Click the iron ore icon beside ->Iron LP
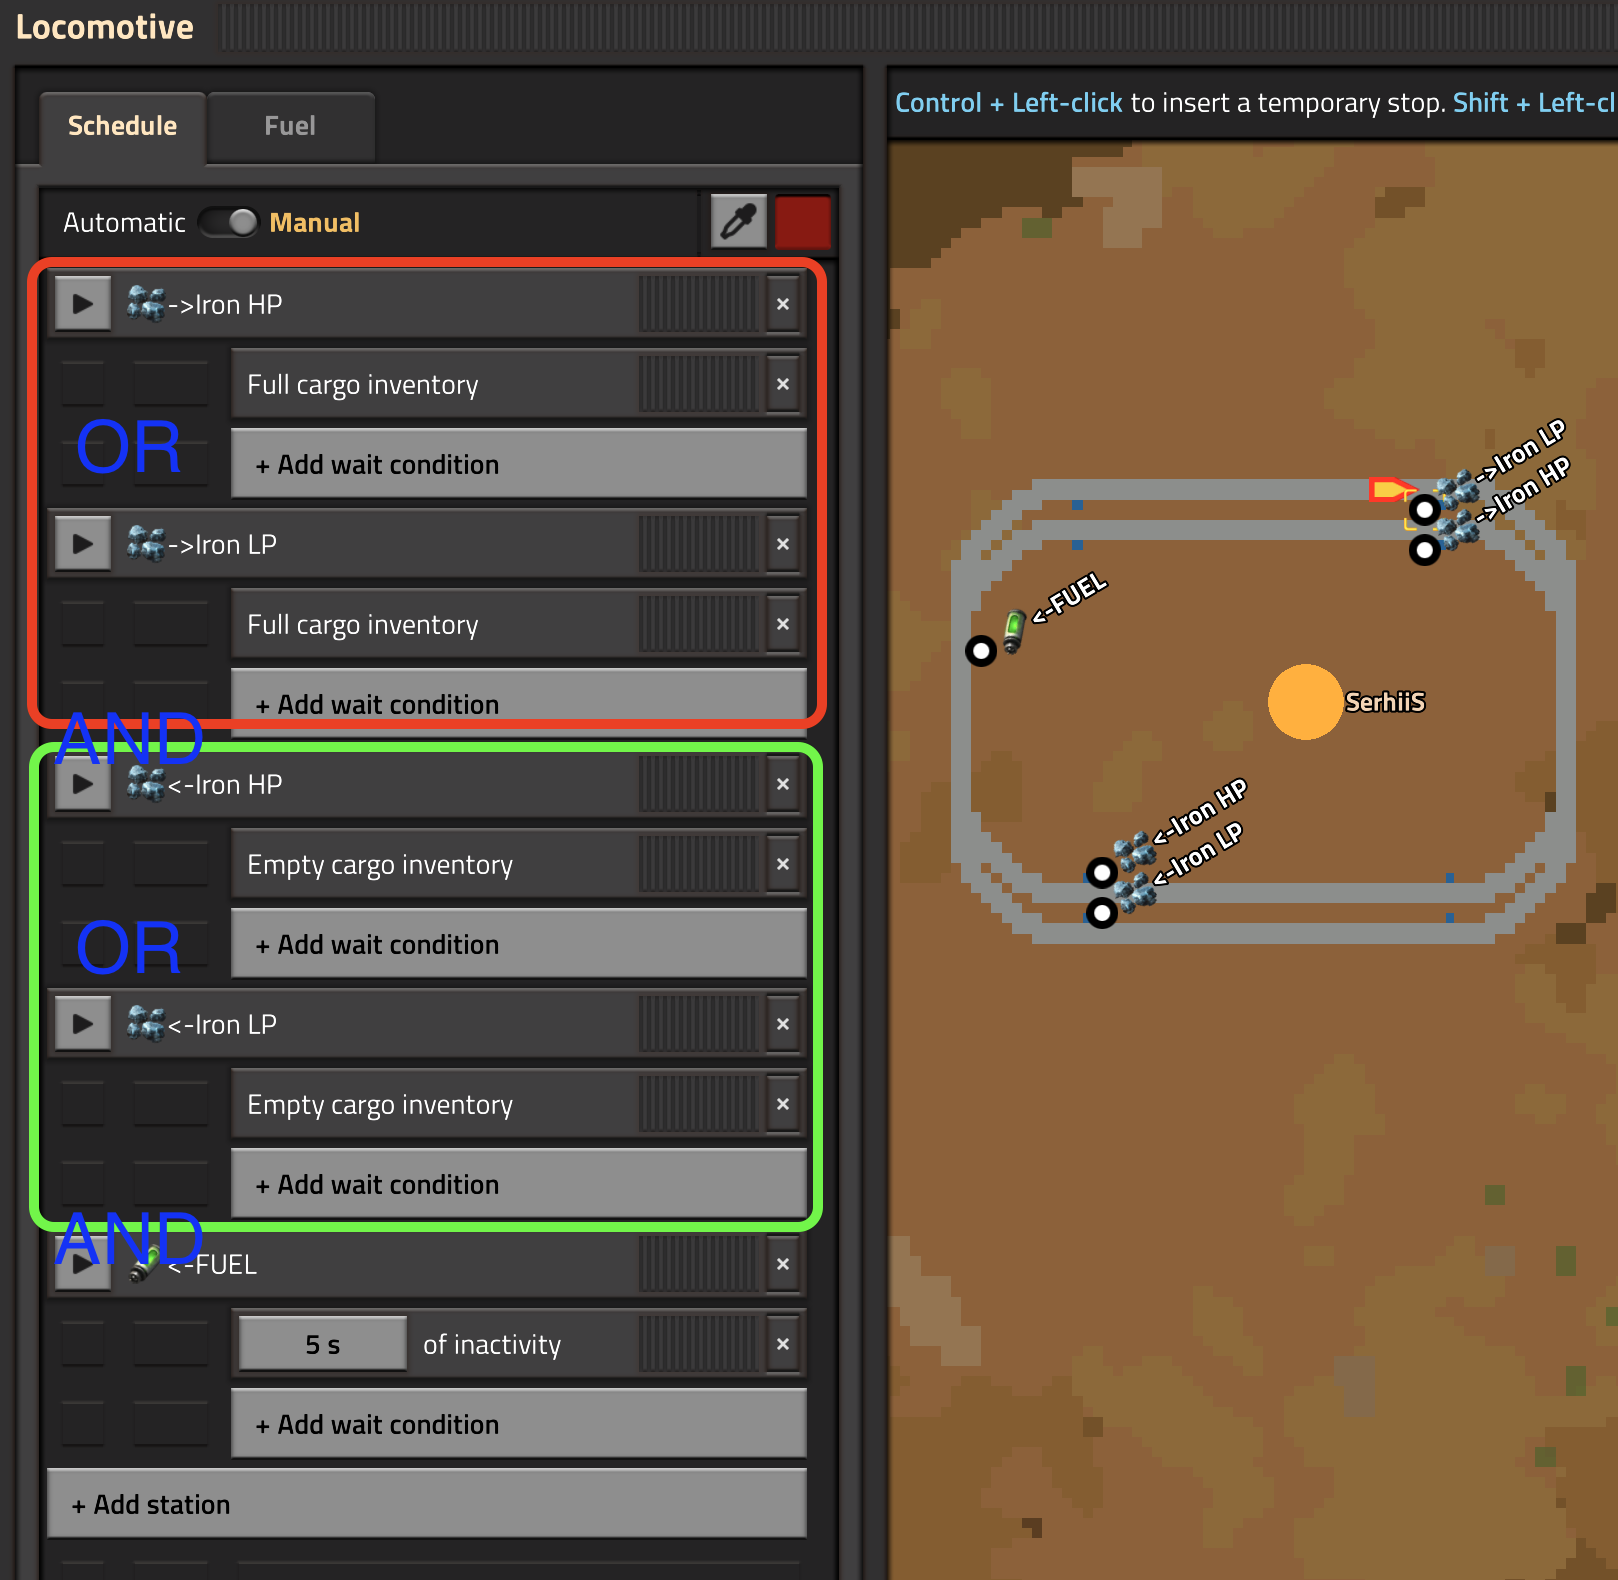This screenshot has width=1618, height=1580. coord(146,543)
